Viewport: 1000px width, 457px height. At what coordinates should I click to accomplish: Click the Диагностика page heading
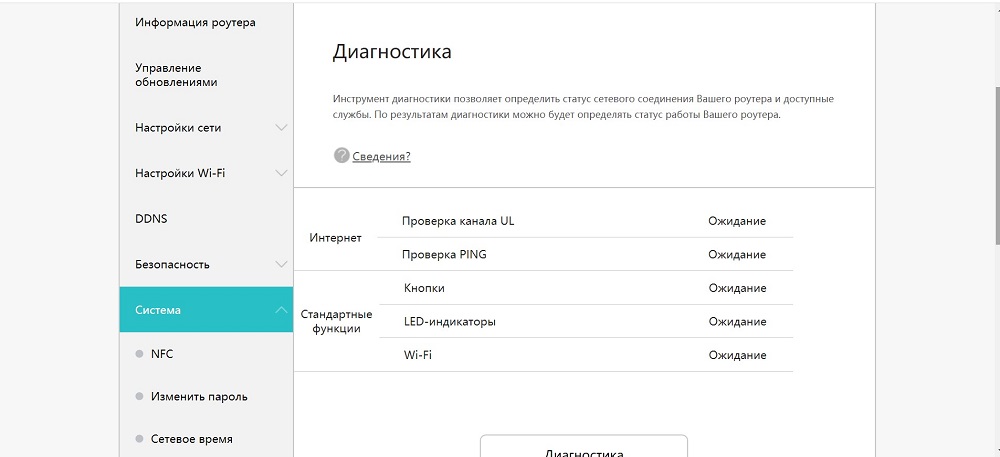coord(392,52)
